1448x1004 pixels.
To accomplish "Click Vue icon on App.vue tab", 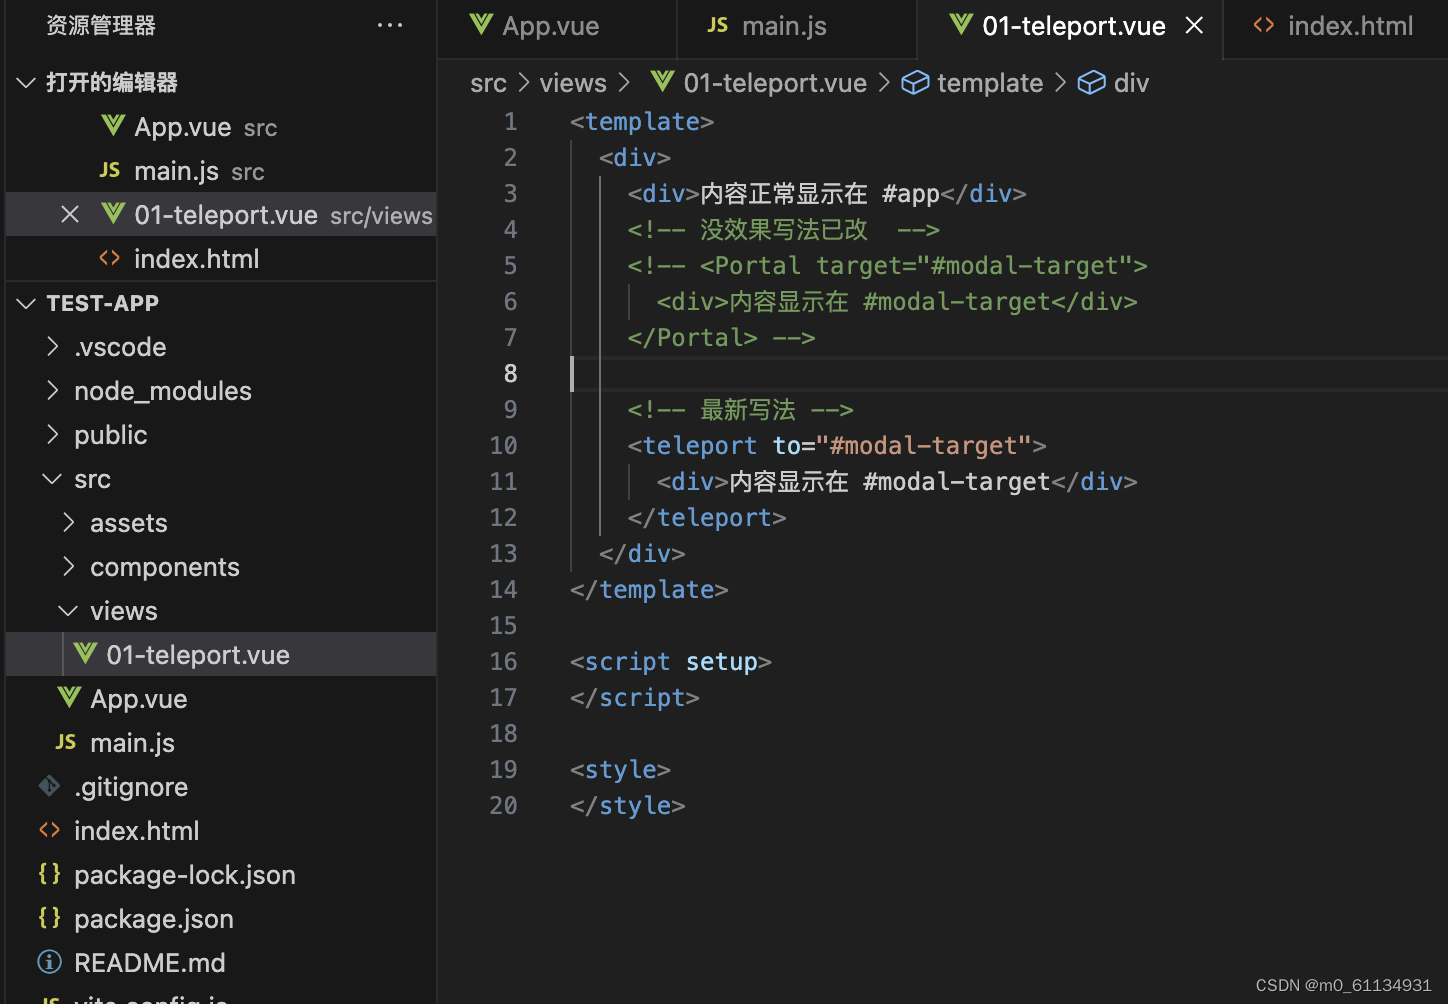I will 481,25.
